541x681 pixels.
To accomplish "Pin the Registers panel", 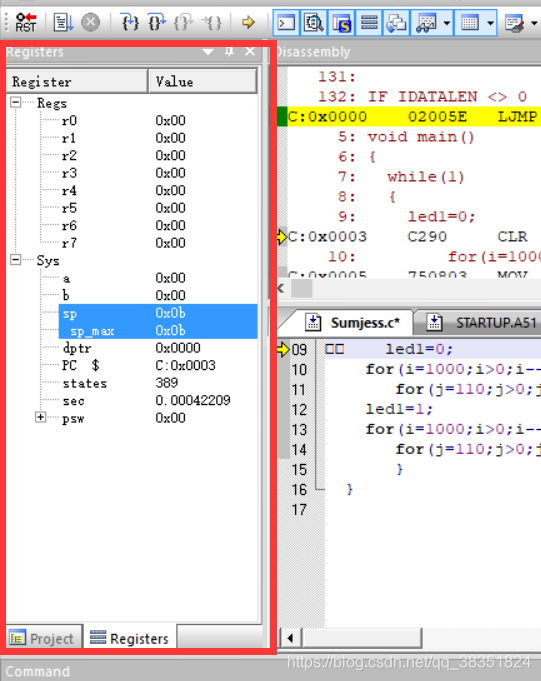I will point(229,52).
